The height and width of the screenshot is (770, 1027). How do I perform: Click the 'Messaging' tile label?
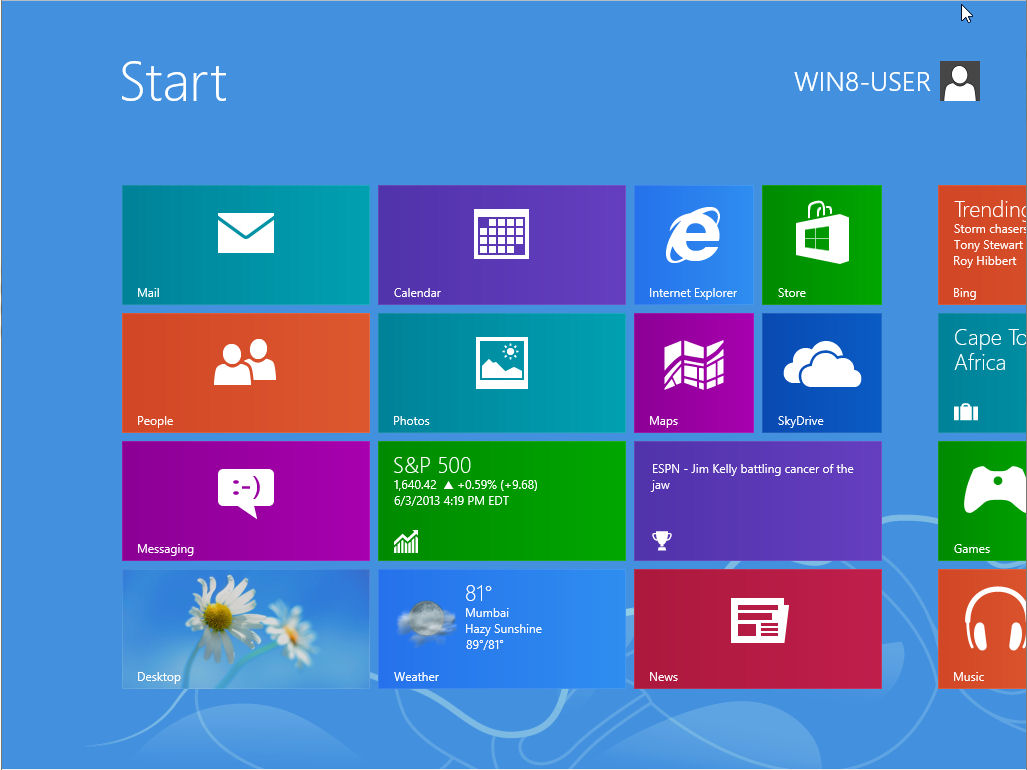coord(165,549)
